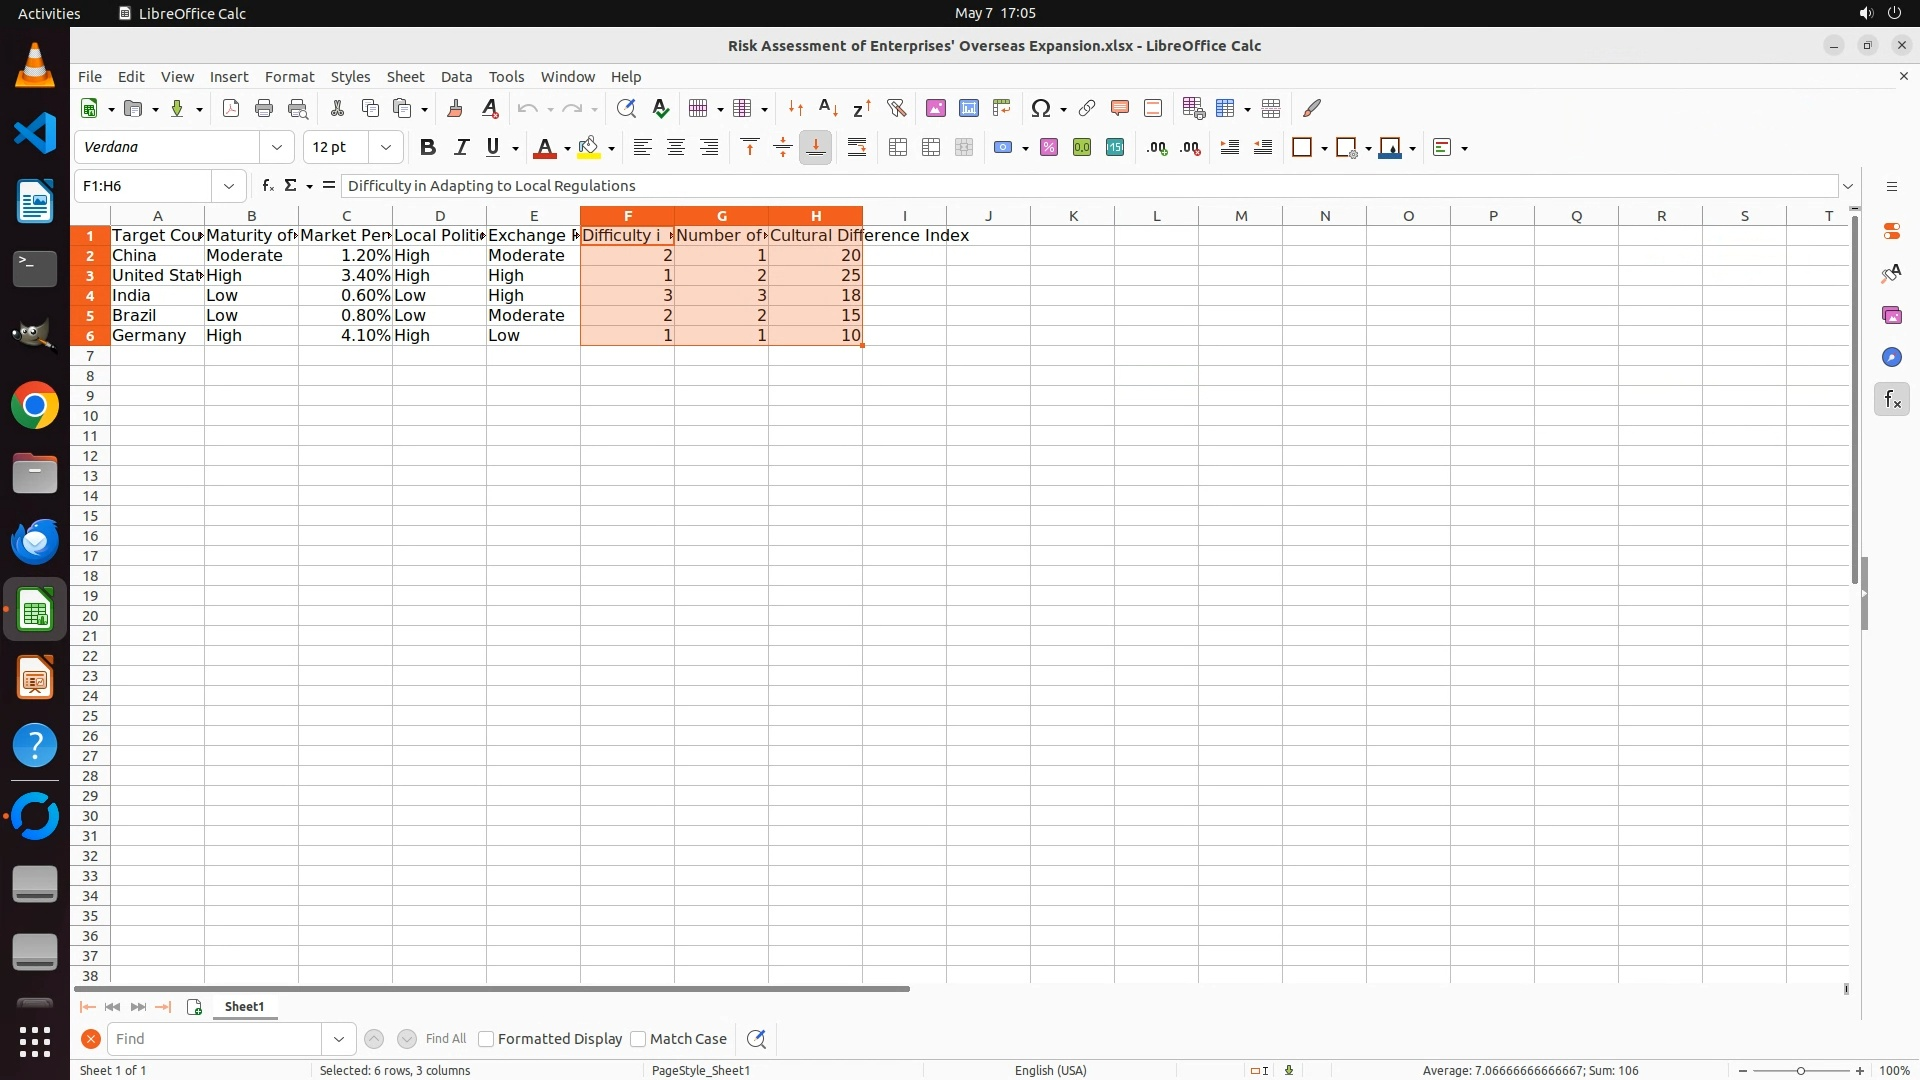The width and height of the screenshot is (1920, 1080).
Task: Open the sidebar Navigator panel
Action: (x=1892, y=358)
